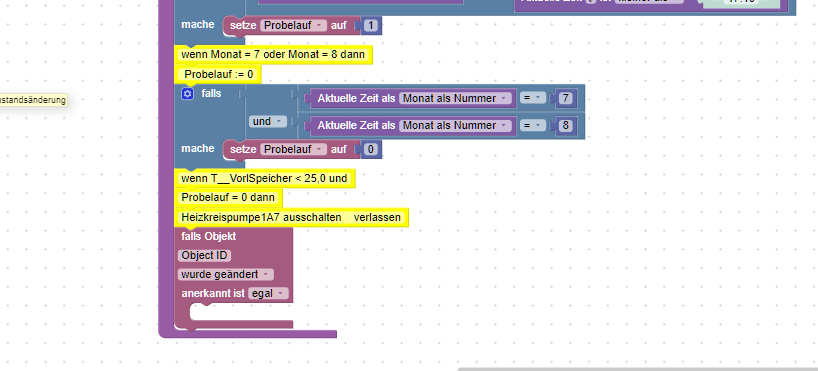
Task: Click the Object ID field in trigger block
Action: click(204, 256)
